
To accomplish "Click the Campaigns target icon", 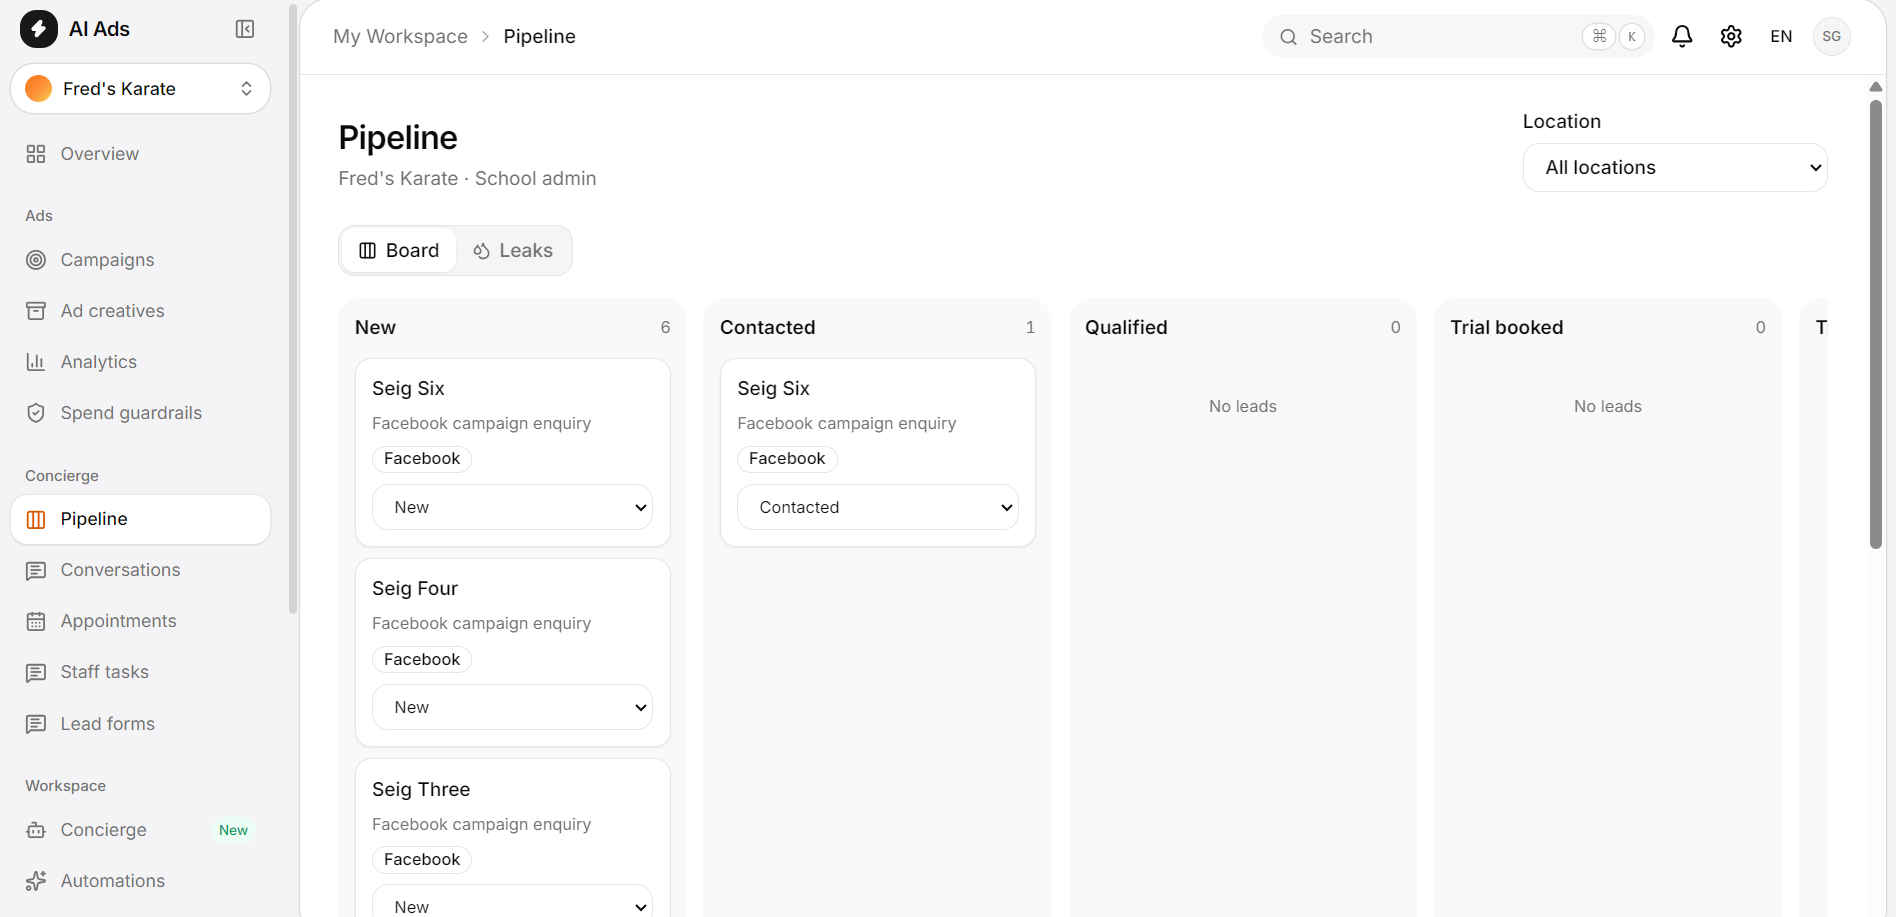I will pyautogui.click(x=36, y=260).
